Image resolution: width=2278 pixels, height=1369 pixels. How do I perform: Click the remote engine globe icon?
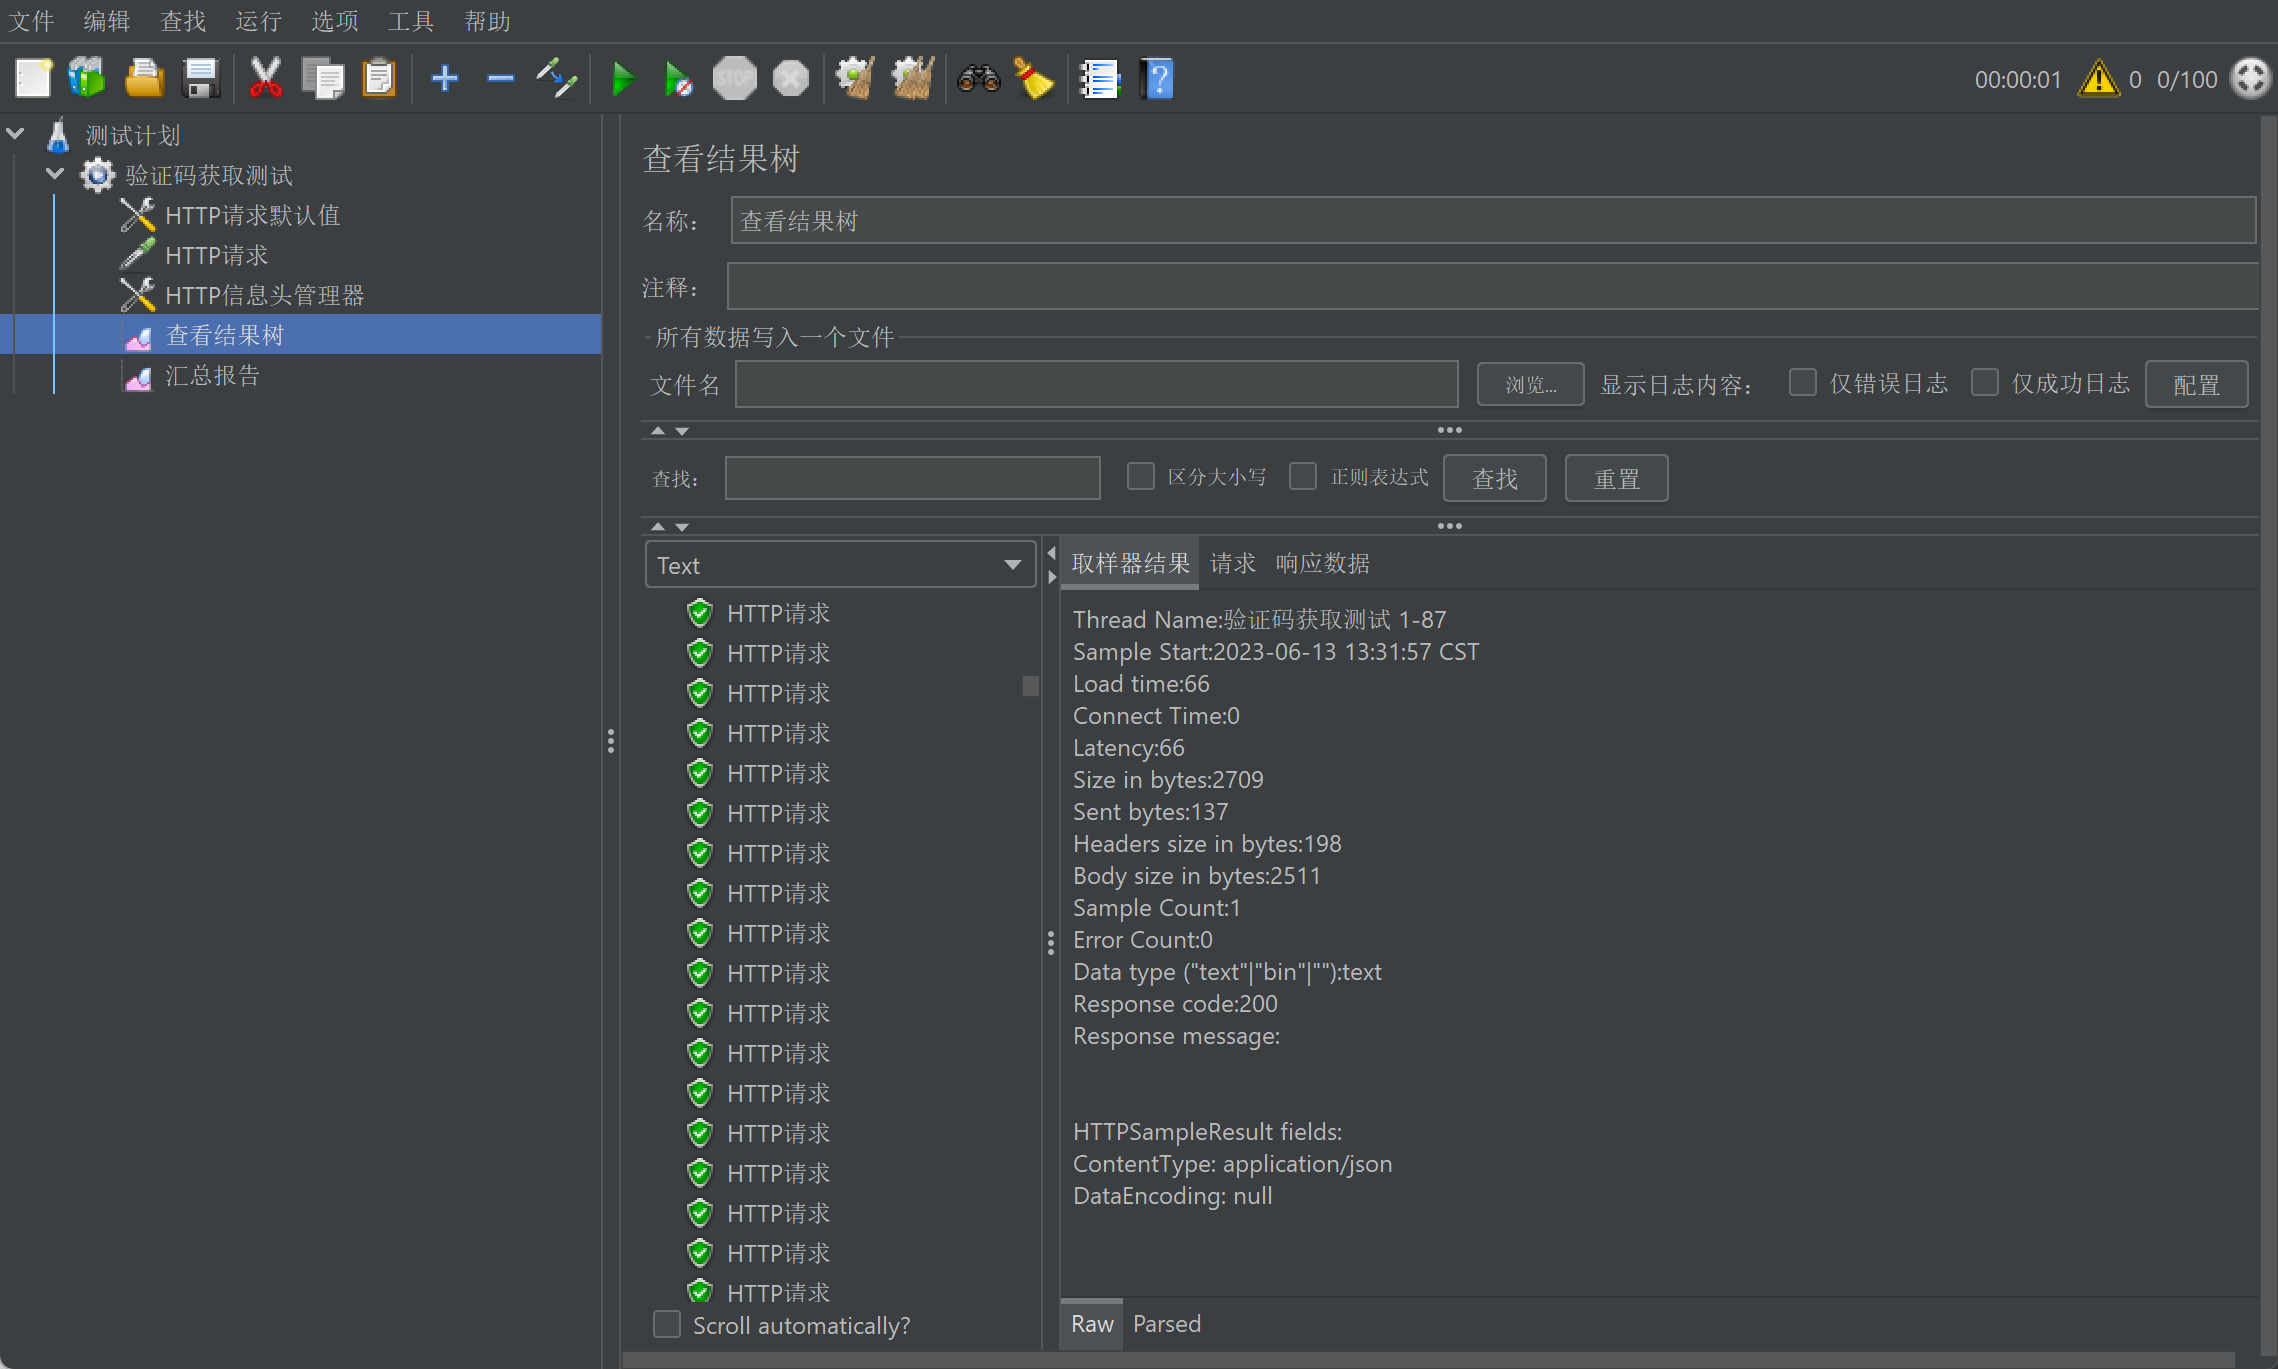click(2250, 78)
